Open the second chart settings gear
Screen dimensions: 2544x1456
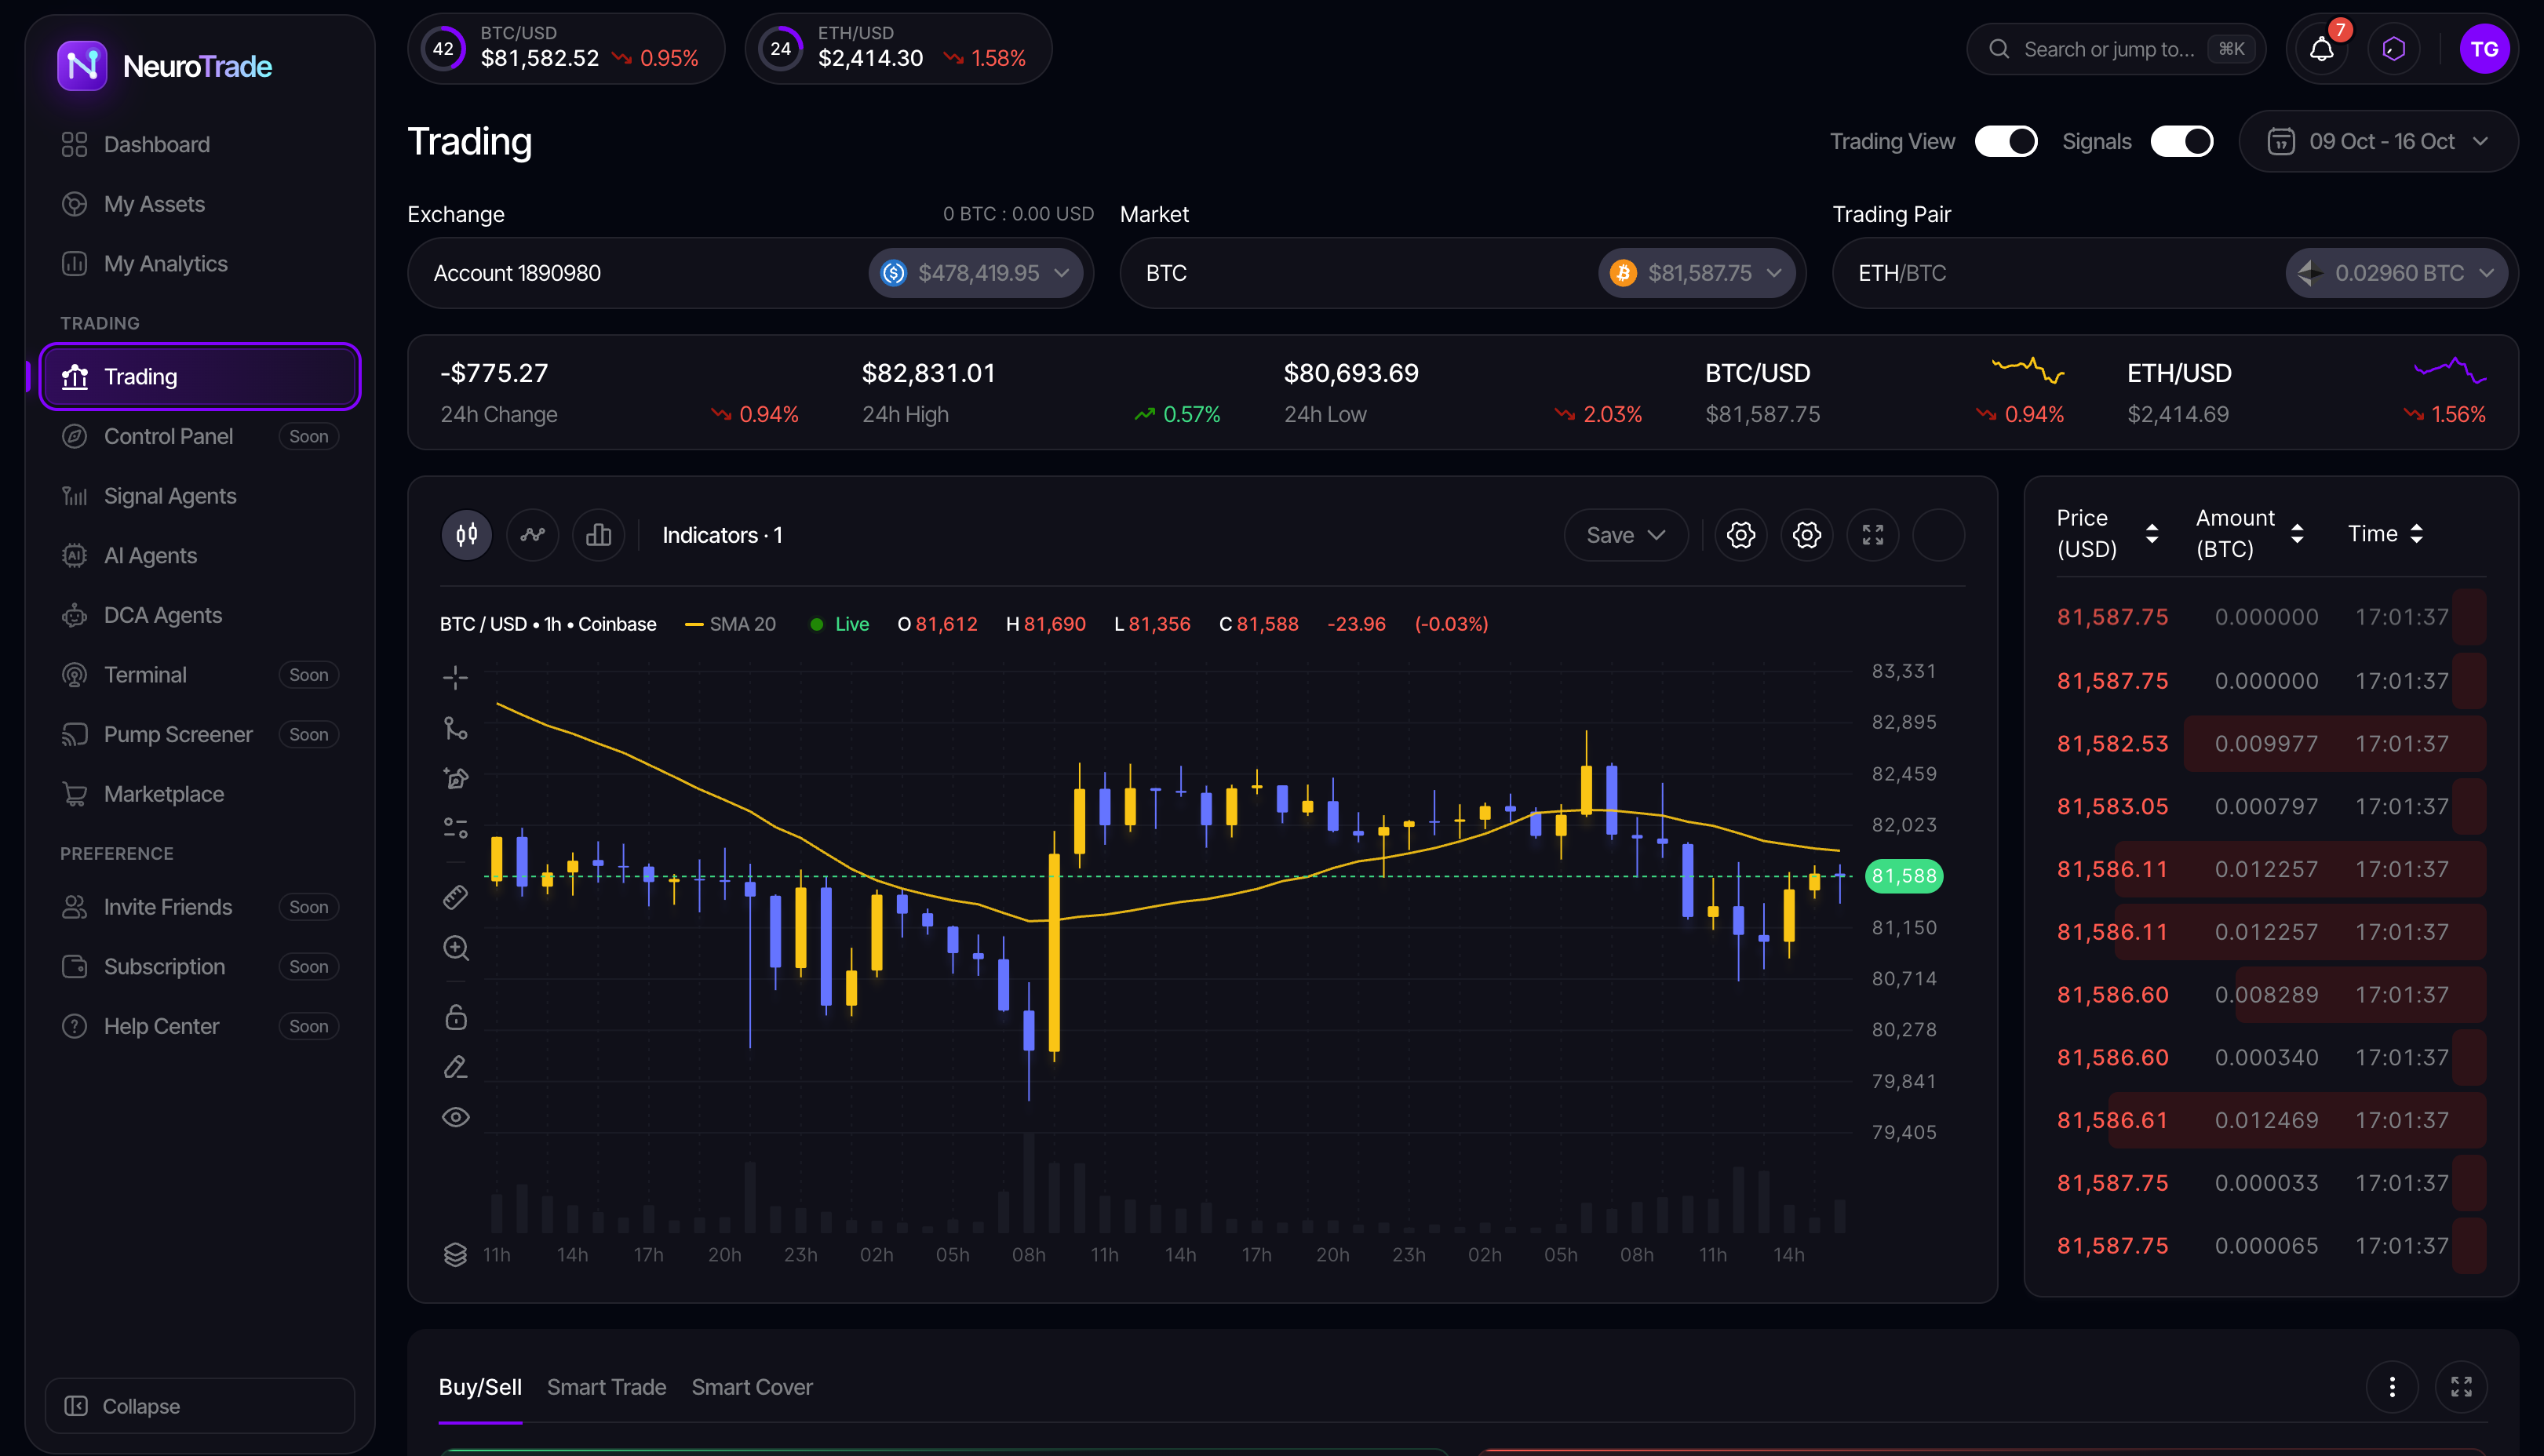click(x=1806, y=535)
